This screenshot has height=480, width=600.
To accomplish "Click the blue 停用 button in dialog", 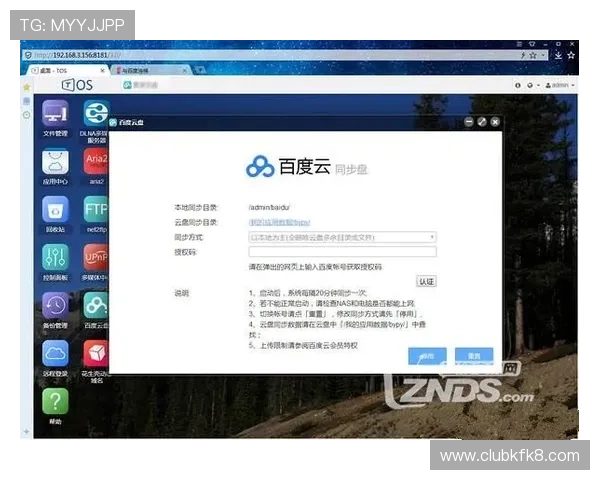I will click(x=427, y=356).
